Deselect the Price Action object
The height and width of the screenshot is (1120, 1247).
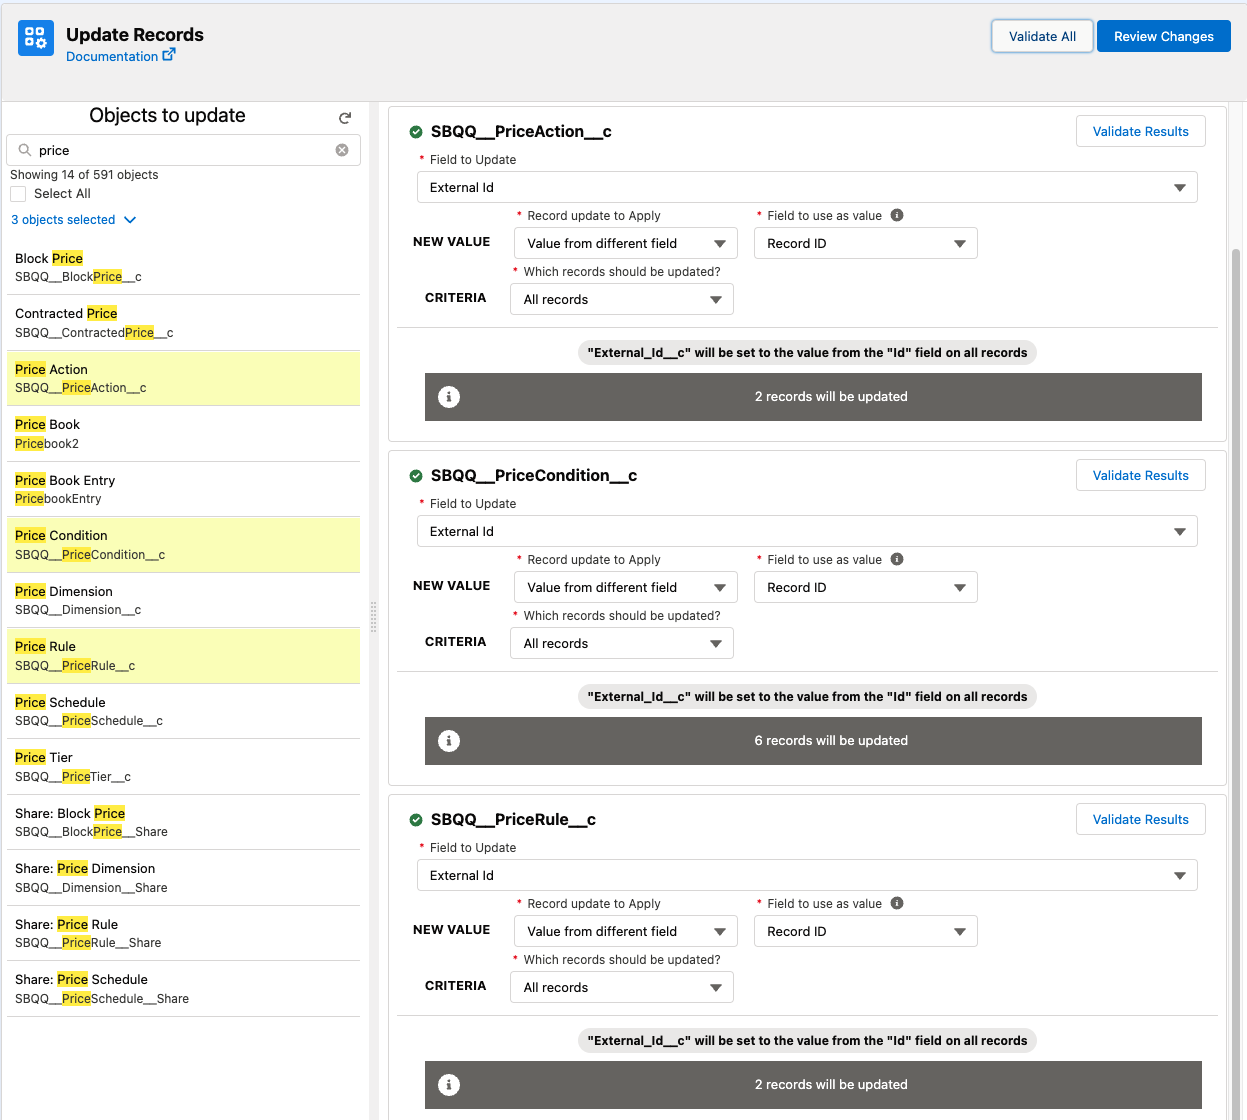pyautogui.click(x=183, y=378)
